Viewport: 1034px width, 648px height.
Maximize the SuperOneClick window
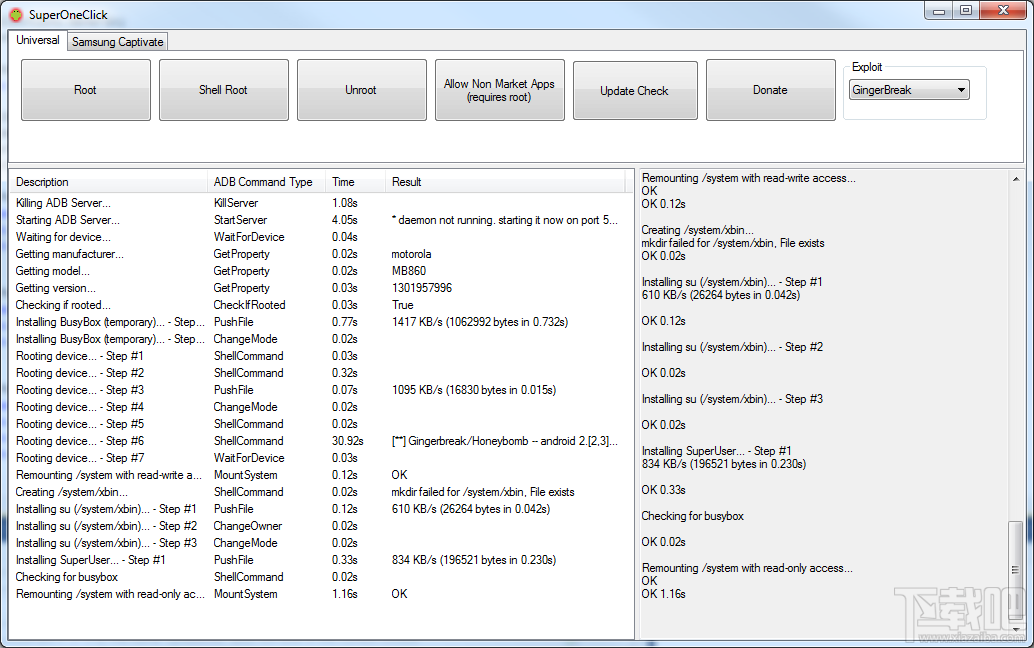[x=966, y=11]
